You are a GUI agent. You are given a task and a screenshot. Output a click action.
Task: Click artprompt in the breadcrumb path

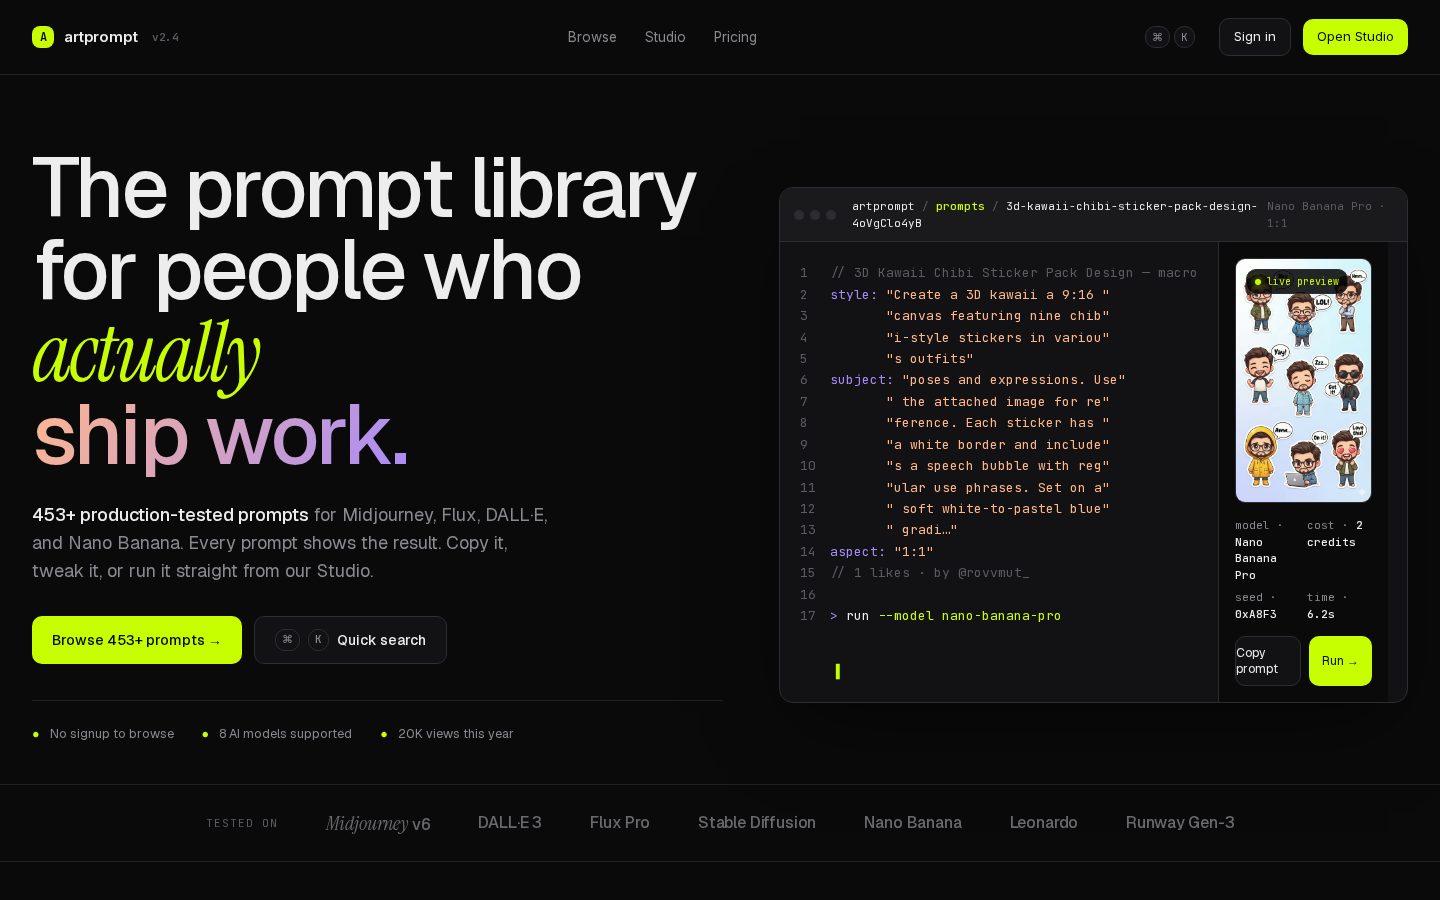pyautogui.click(x=883, y=206)
